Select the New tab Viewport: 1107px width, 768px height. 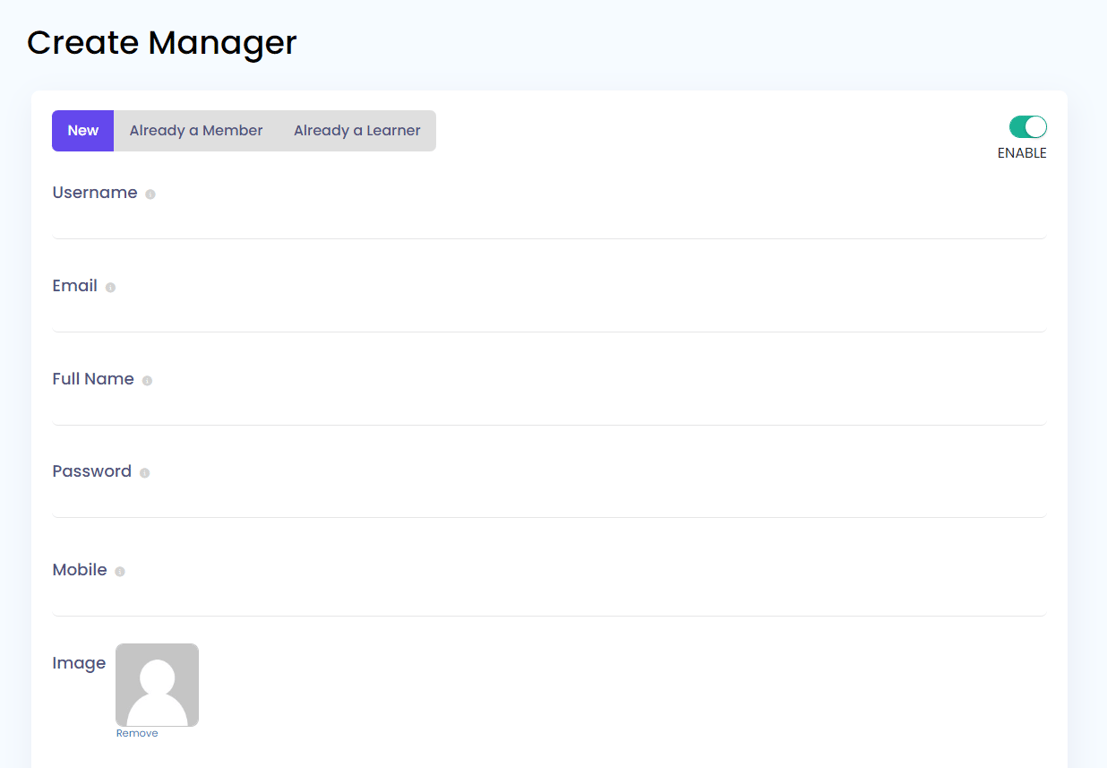tap(83, 131)
